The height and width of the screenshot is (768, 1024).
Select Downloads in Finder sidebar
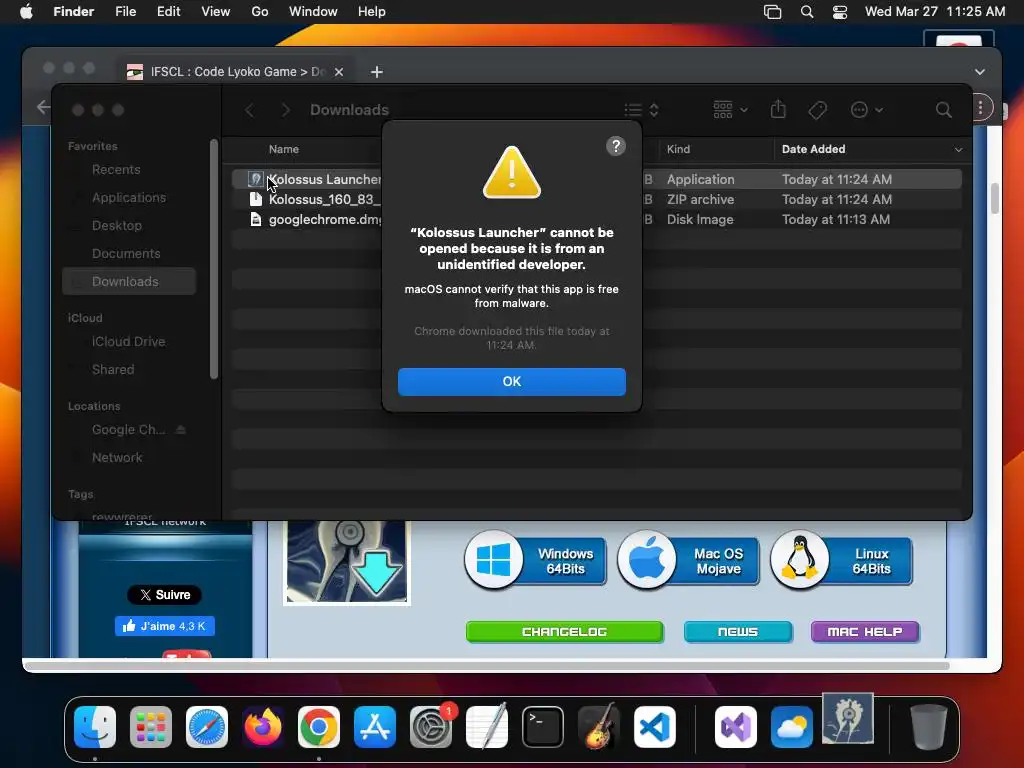tap(129, 281)
